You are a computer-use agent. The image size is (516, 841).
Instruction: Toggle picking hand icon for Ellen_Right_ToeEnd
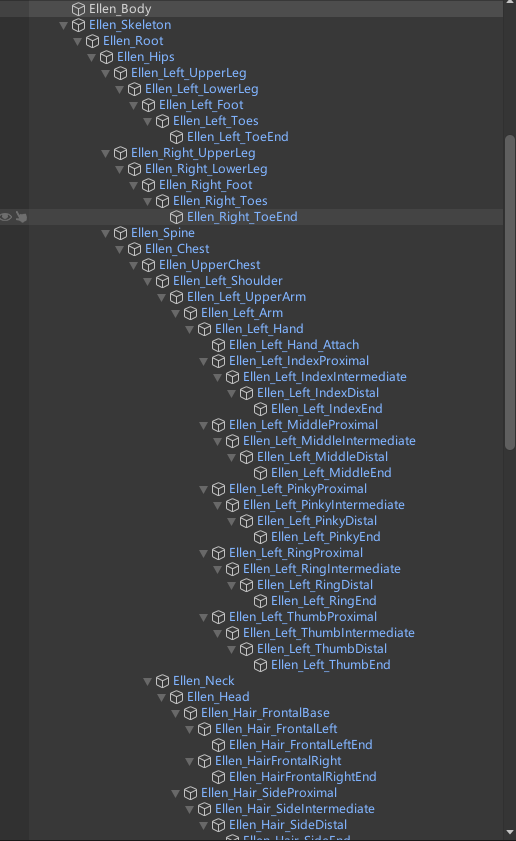click(x=21, y=217)
